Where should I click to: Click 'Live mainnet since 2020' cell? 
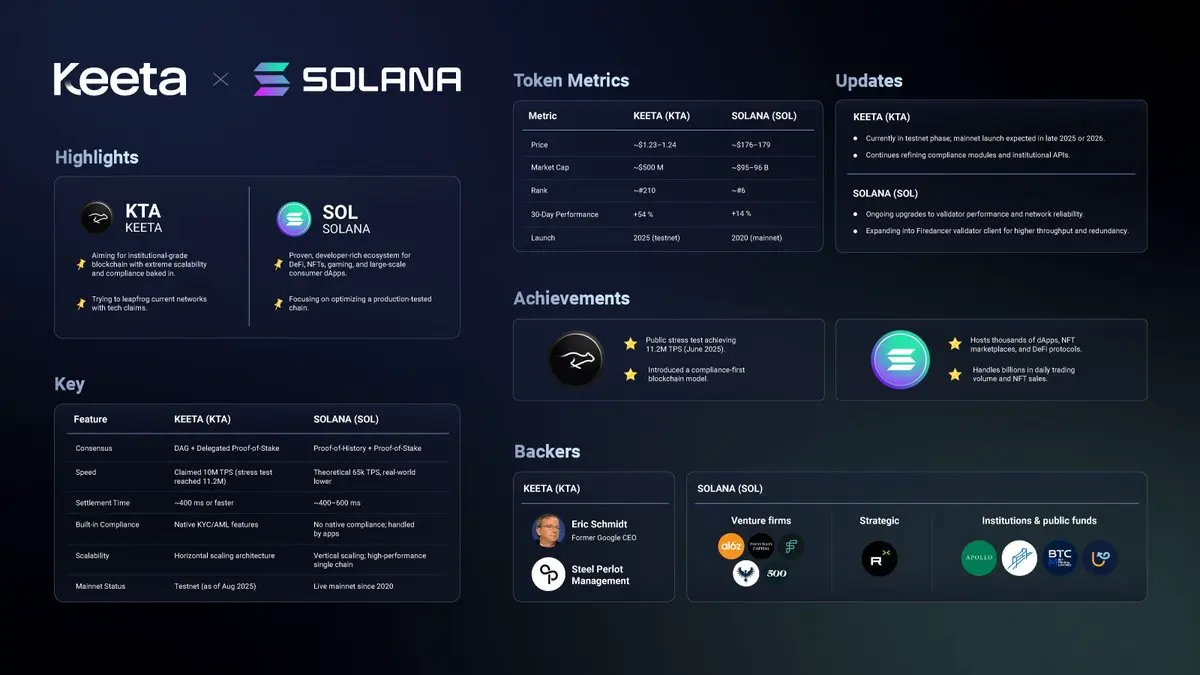[x=353, y=586]
